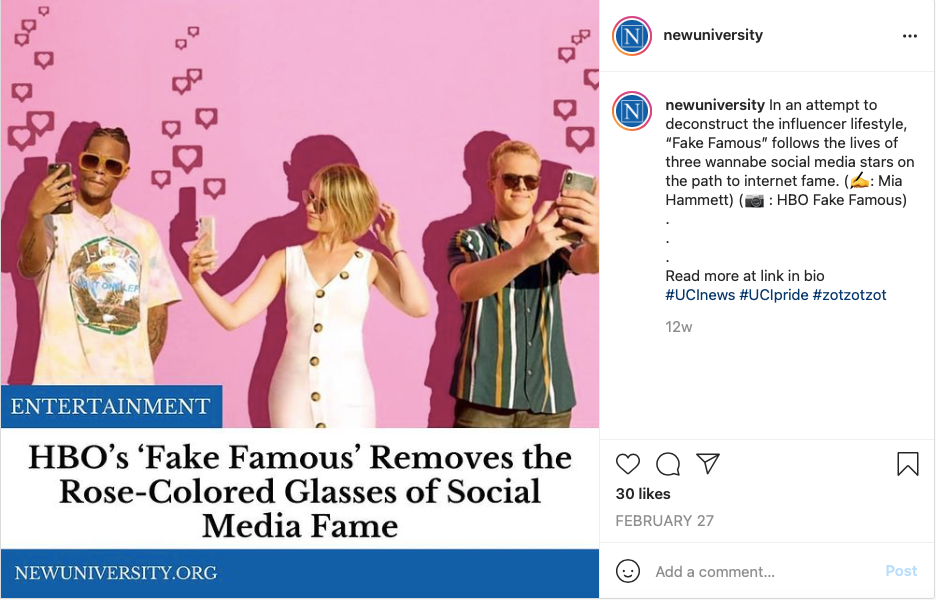This screenshot has height=600, width=936.
Task: Like the post with the heart icon
Action: coord(628,464)
